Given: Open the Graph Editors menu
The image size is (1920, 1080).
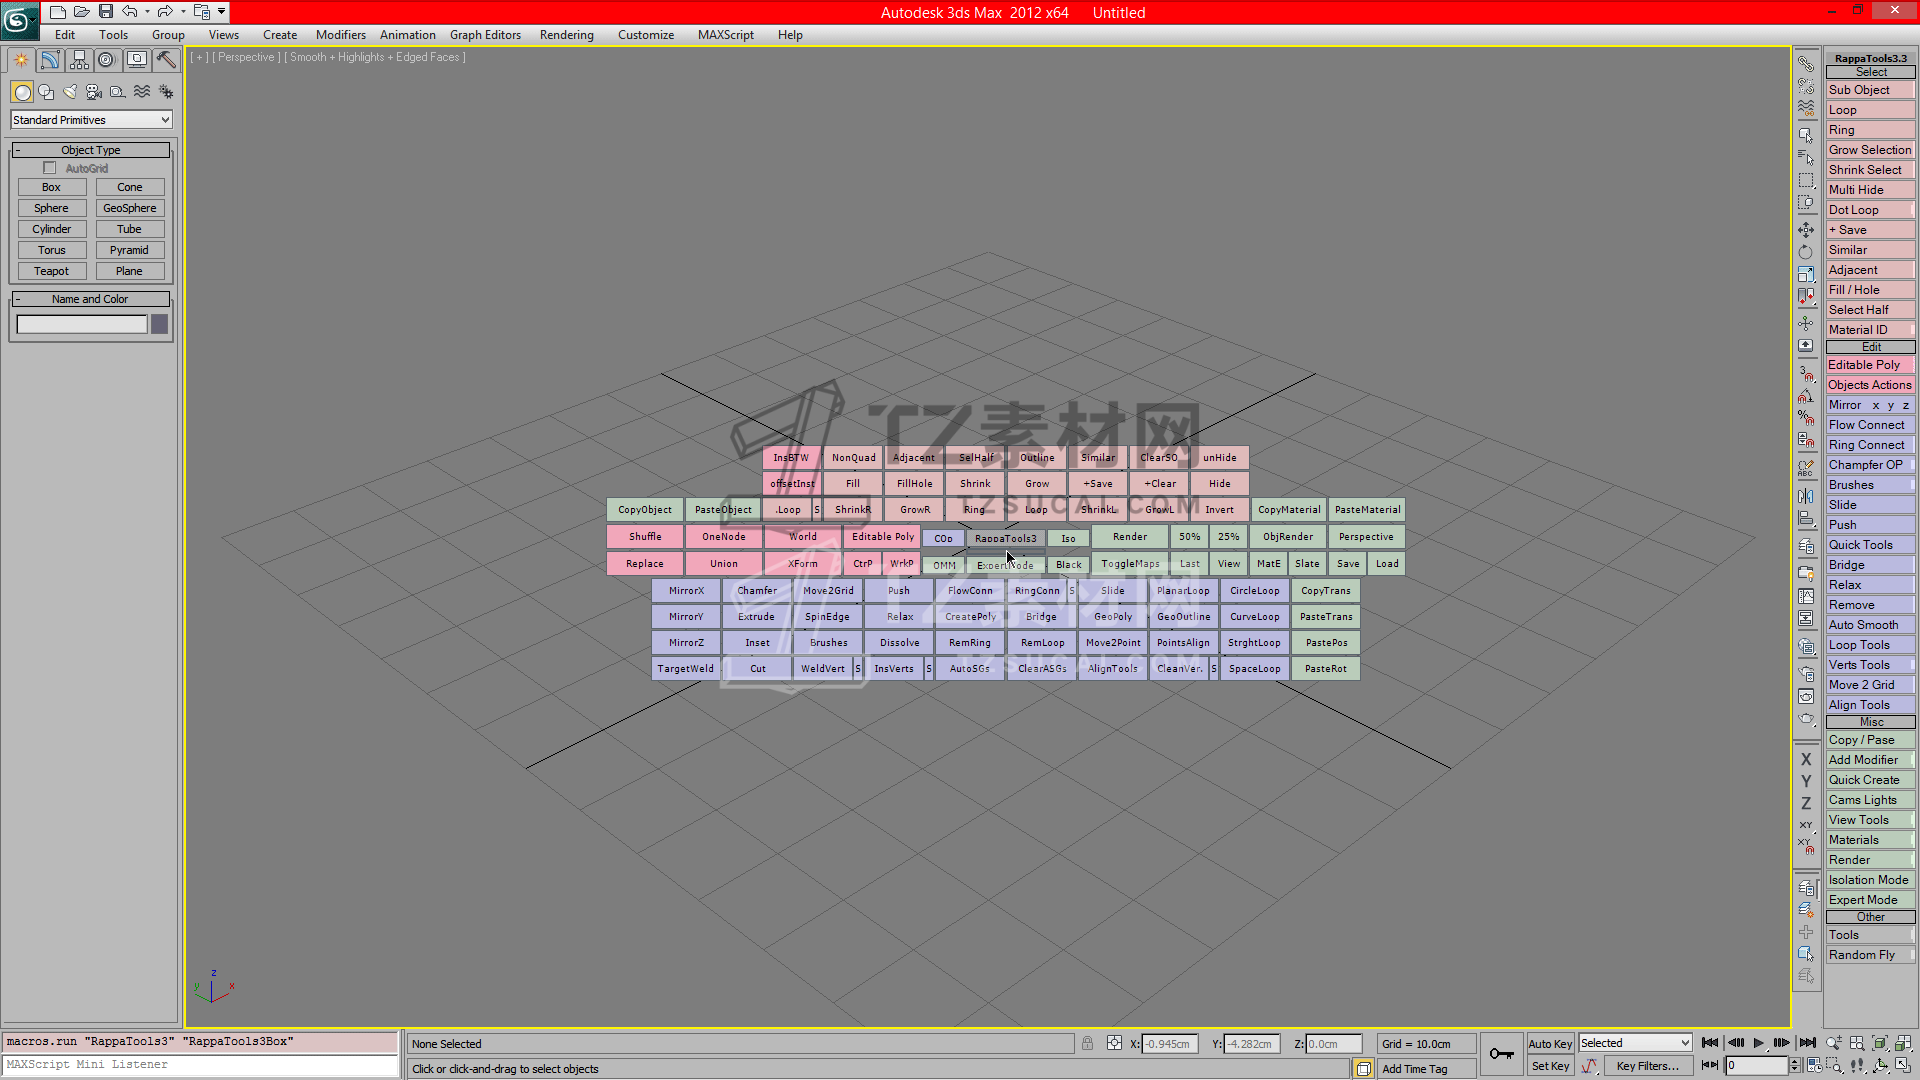Looking at the screenshot, I should [485, 35].
